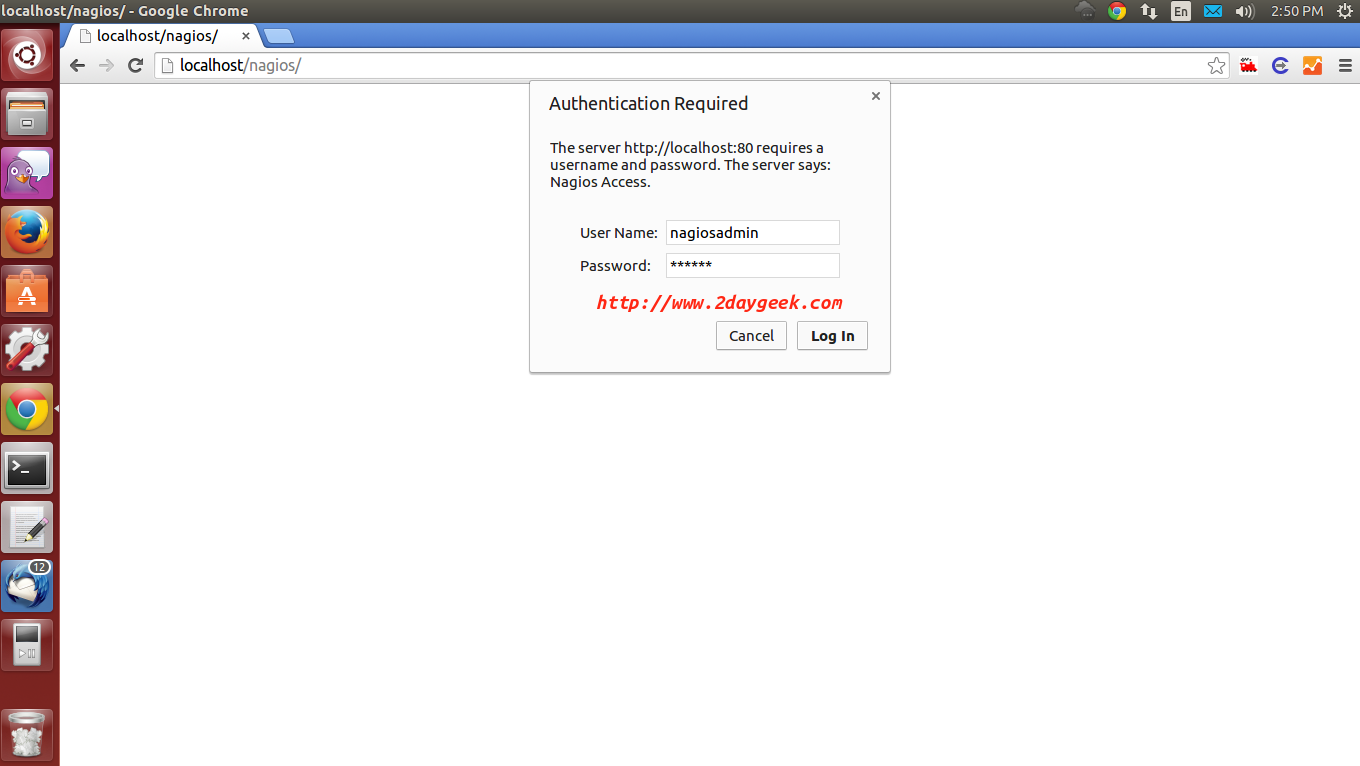This screenshot has width=1360, height=766.
Task: Launch Pidgin messenger from launcher
Action: pyautogui.click(x=28, y=173)
